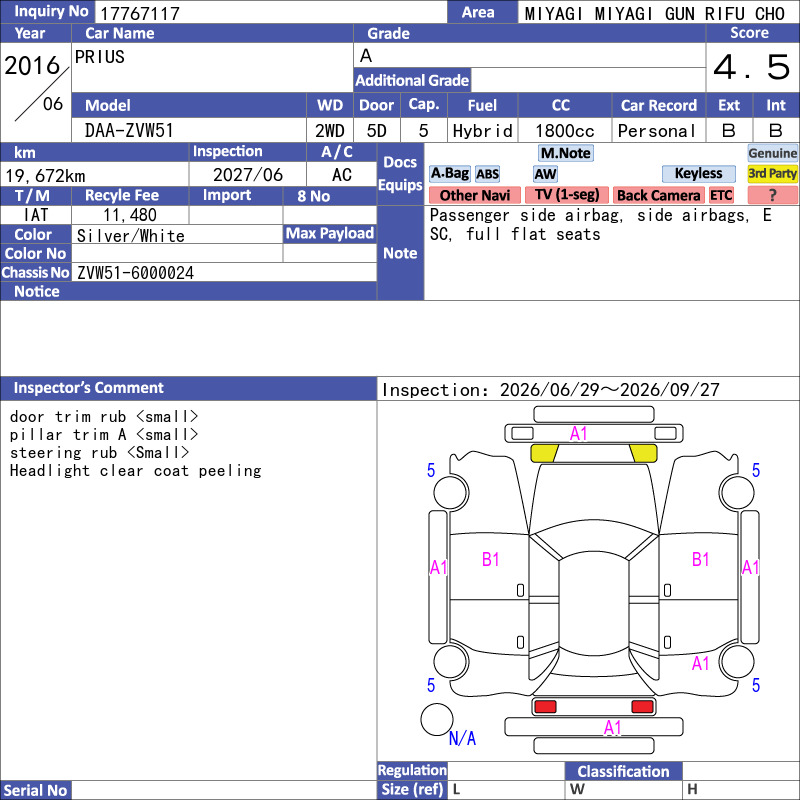This screenshot has width=800, height=800.
Task: Click the Keyless equipment badge
Action: [x=698, y=174]
